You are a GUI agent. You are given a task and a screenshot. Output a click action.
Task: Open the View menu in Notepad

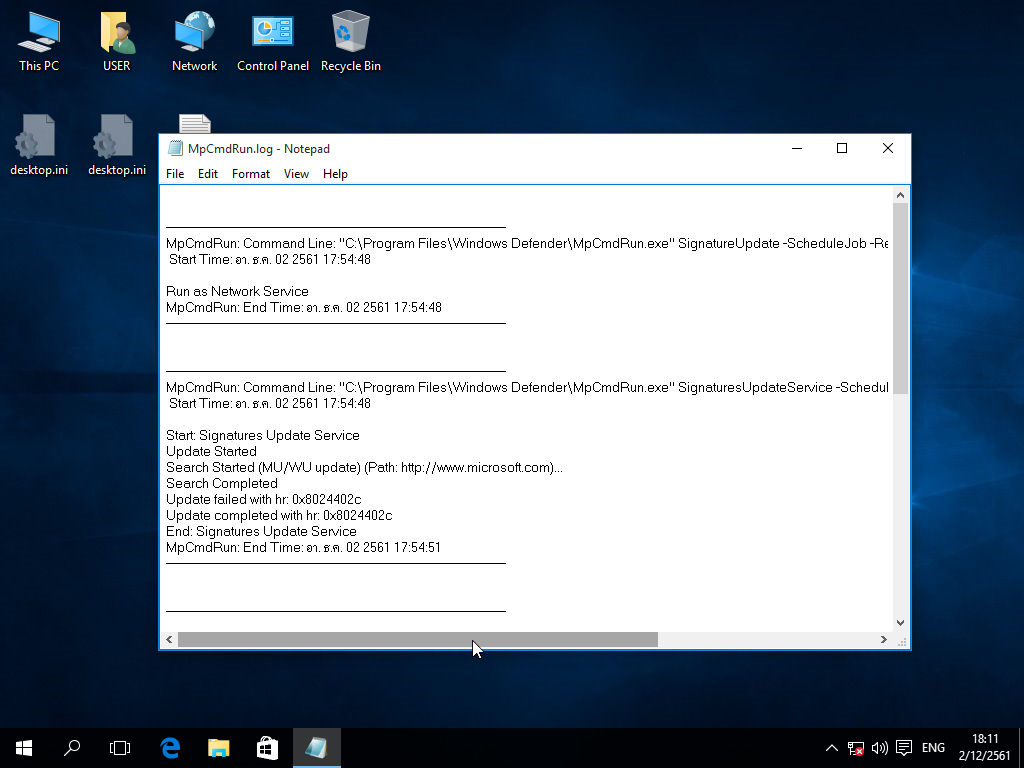point(296,174)
